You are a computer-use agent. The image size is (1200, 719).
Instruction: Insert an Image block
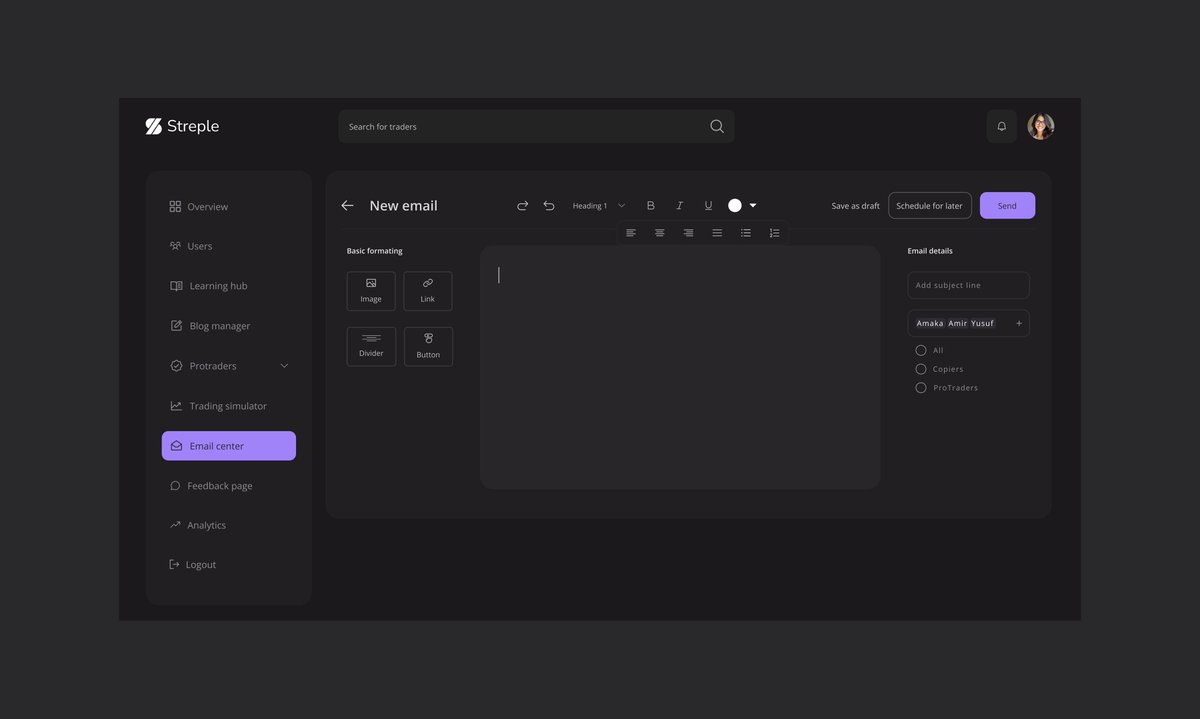tap(371, 291)
